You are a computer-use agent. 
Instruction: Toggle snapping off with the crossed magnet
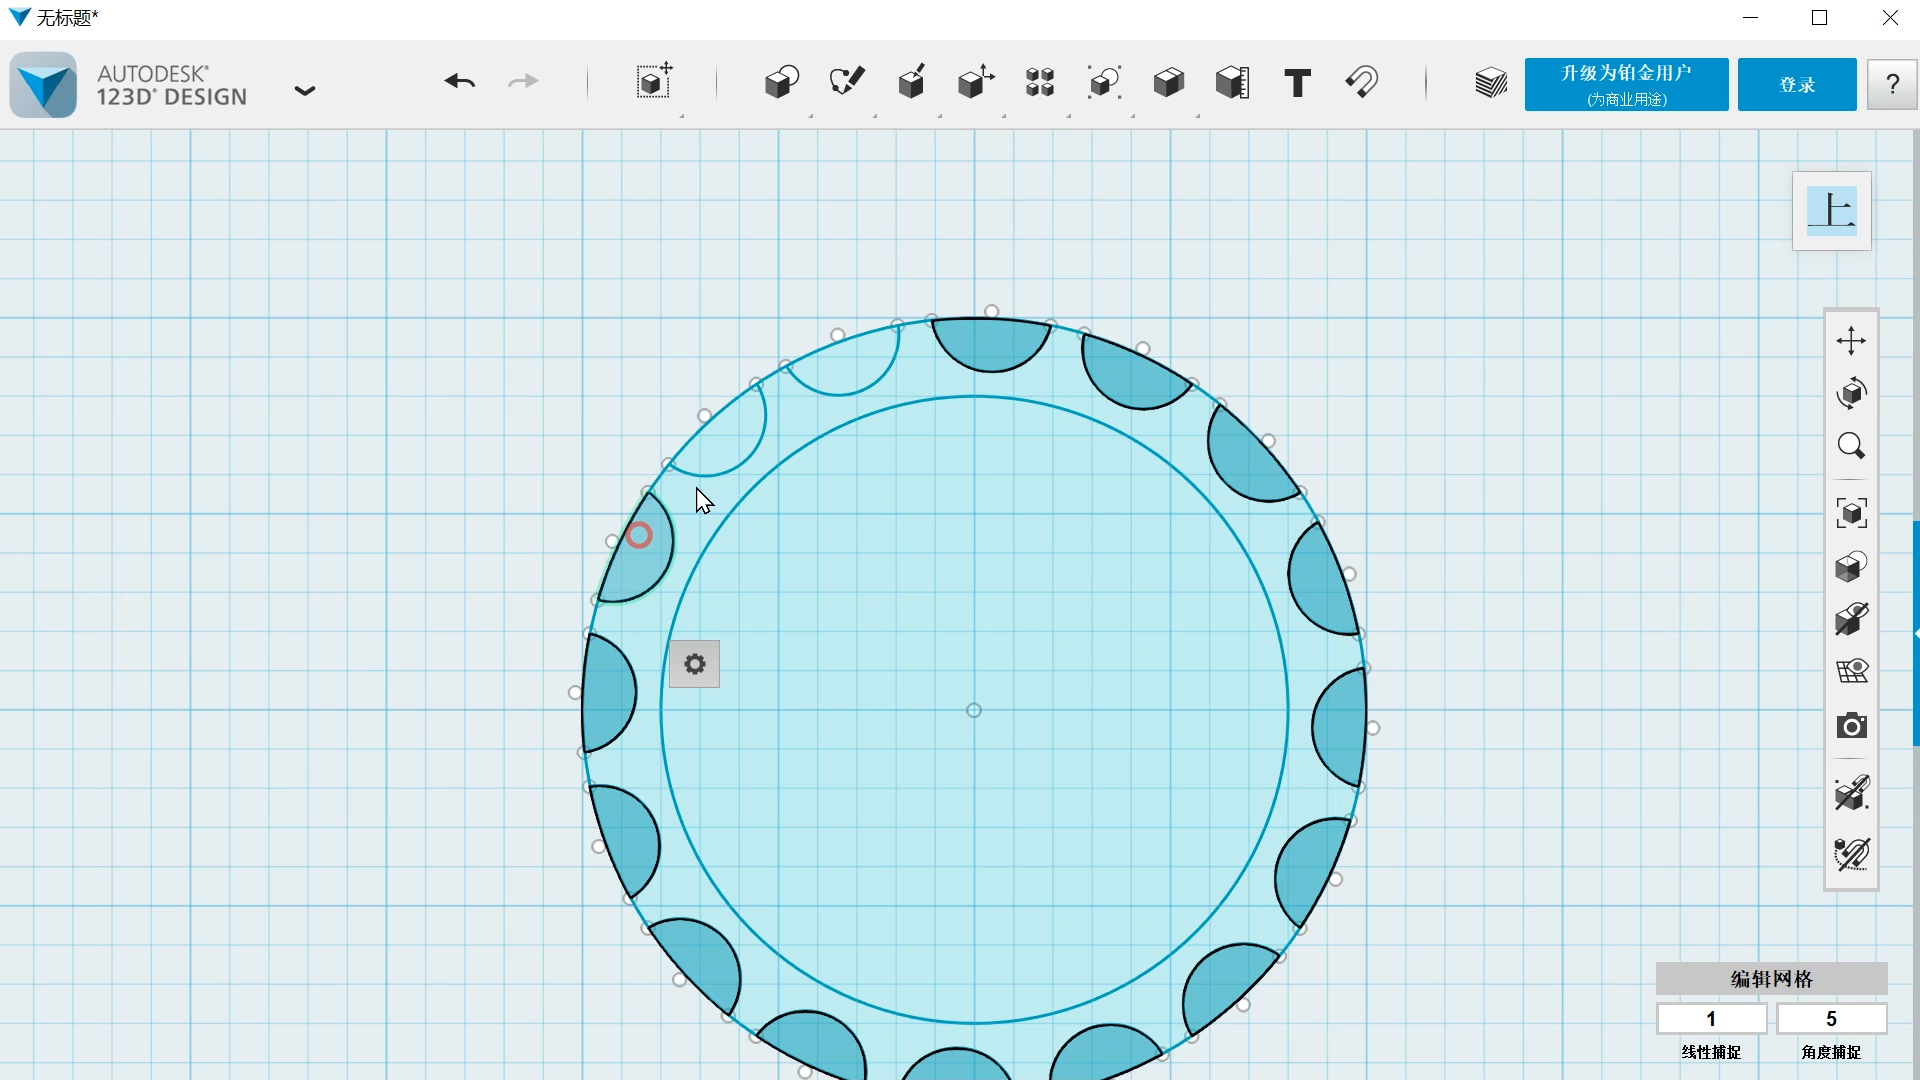click(x=1851, y=854)
